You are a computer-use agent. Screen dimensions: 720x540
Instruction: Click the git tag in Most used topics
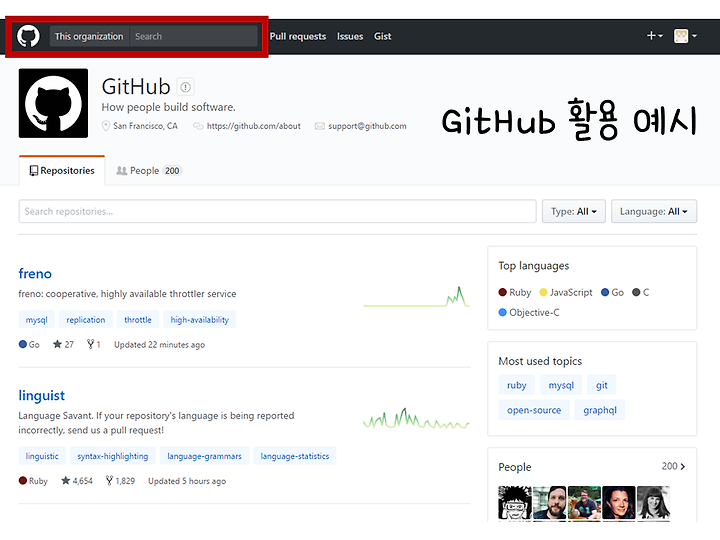(602, 385)
